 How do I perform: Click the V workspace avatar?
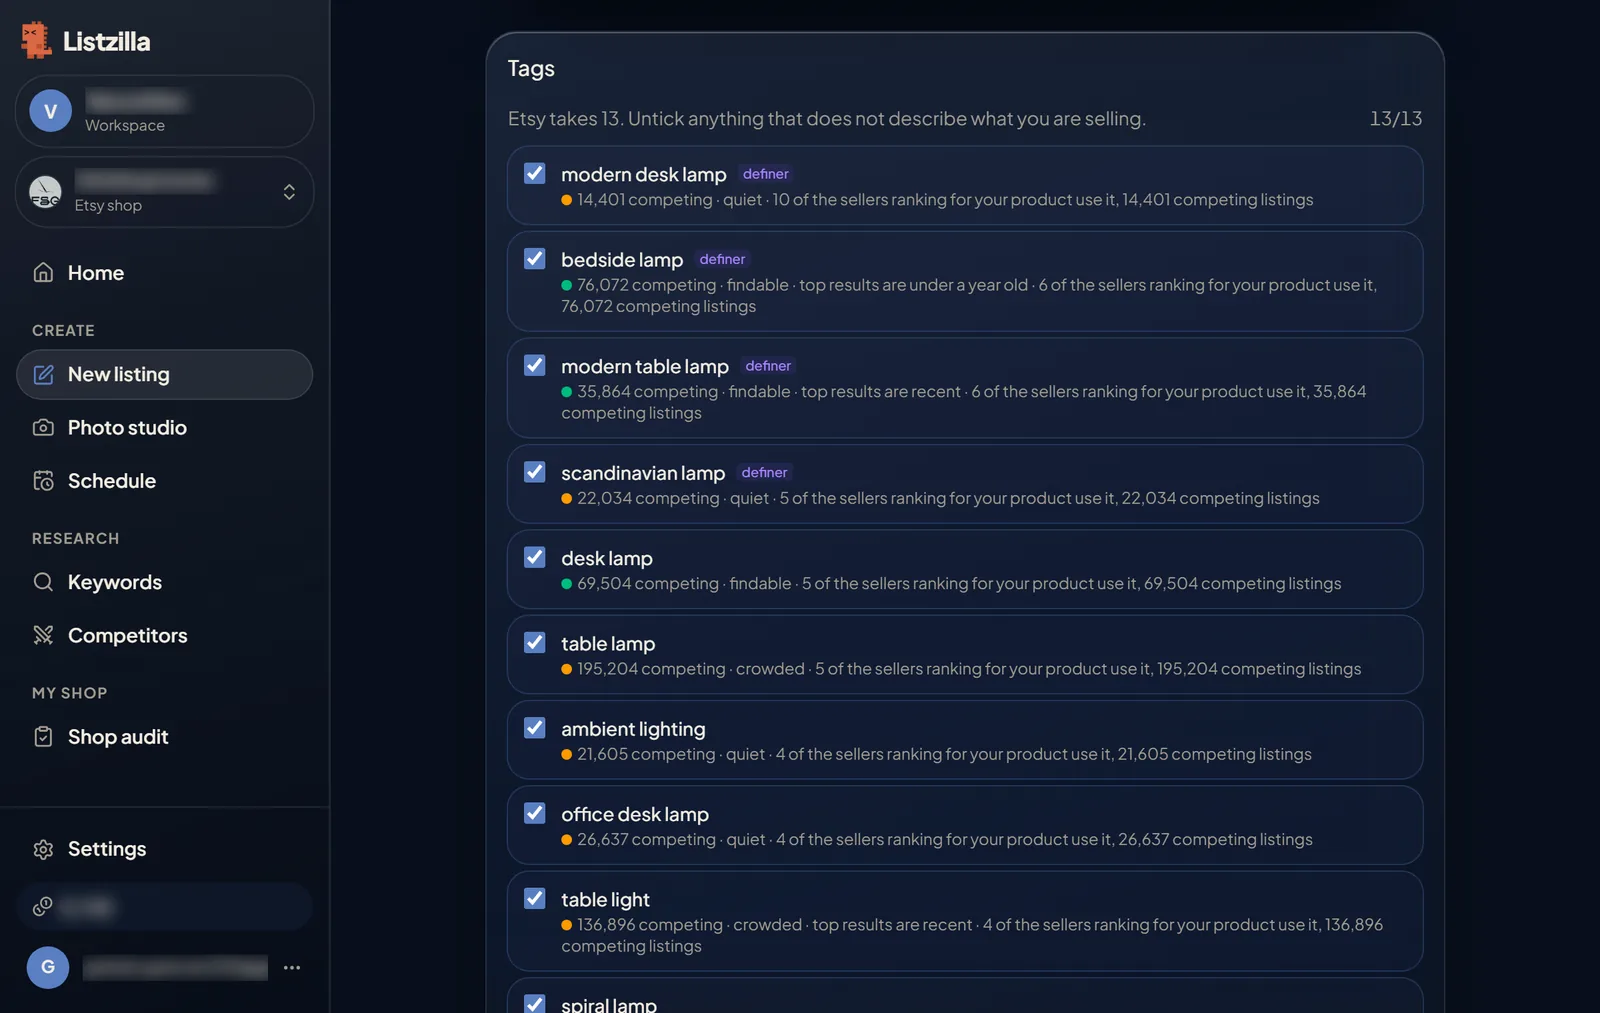click(50, 111)
